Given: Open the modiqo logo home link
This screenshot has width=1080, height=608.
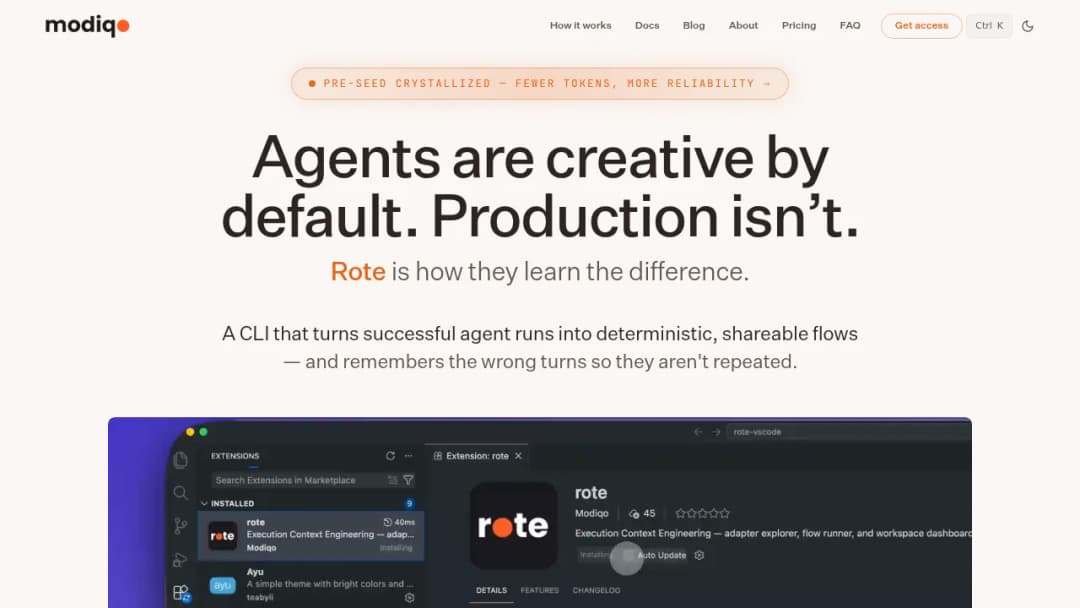Looking at the screenshot, I should click(x=87, y=25).
